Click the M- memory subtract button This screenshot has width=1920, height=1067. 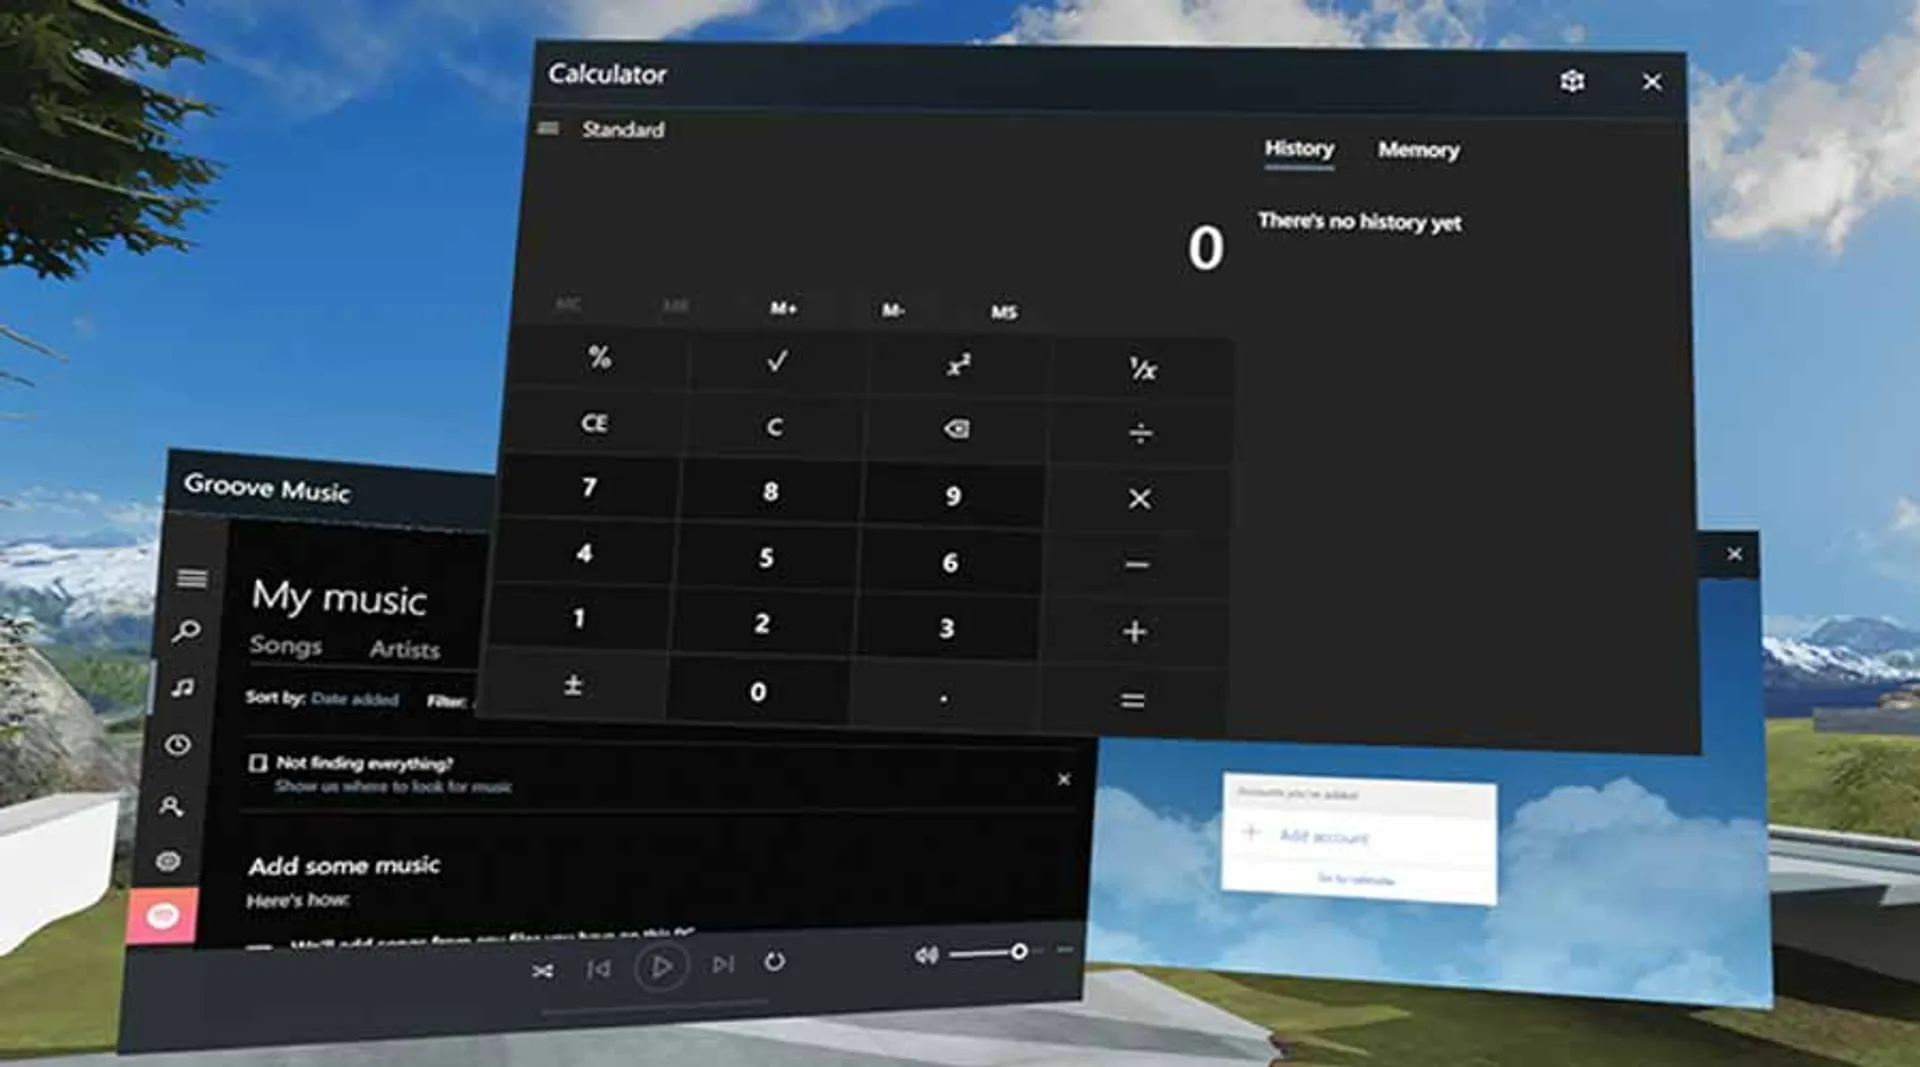pyautogui.click(x=893, y=310)
